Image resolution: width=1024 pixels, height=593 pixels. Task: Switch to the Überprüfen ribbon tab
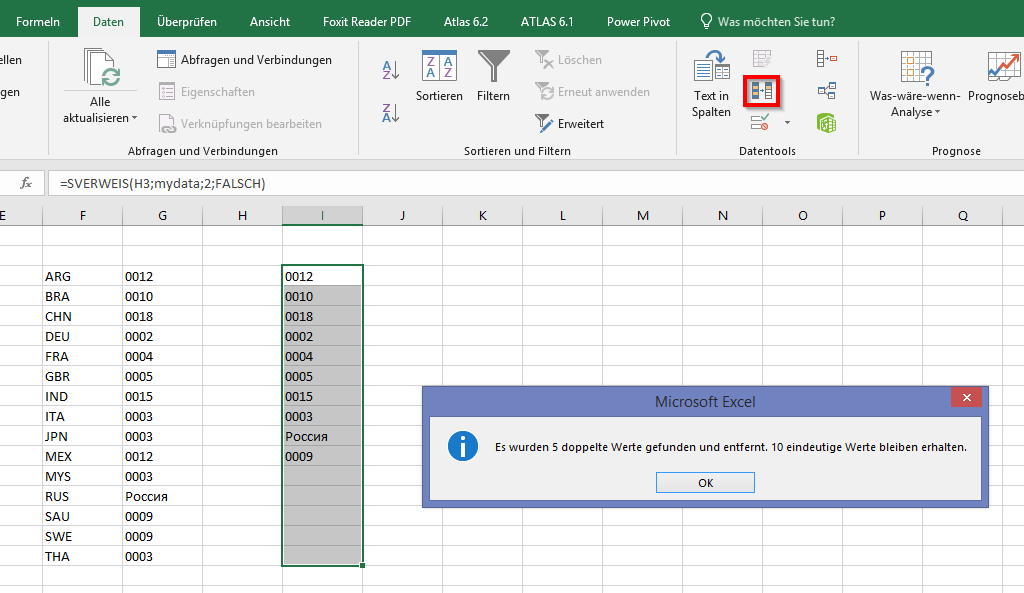click(186, 21)
